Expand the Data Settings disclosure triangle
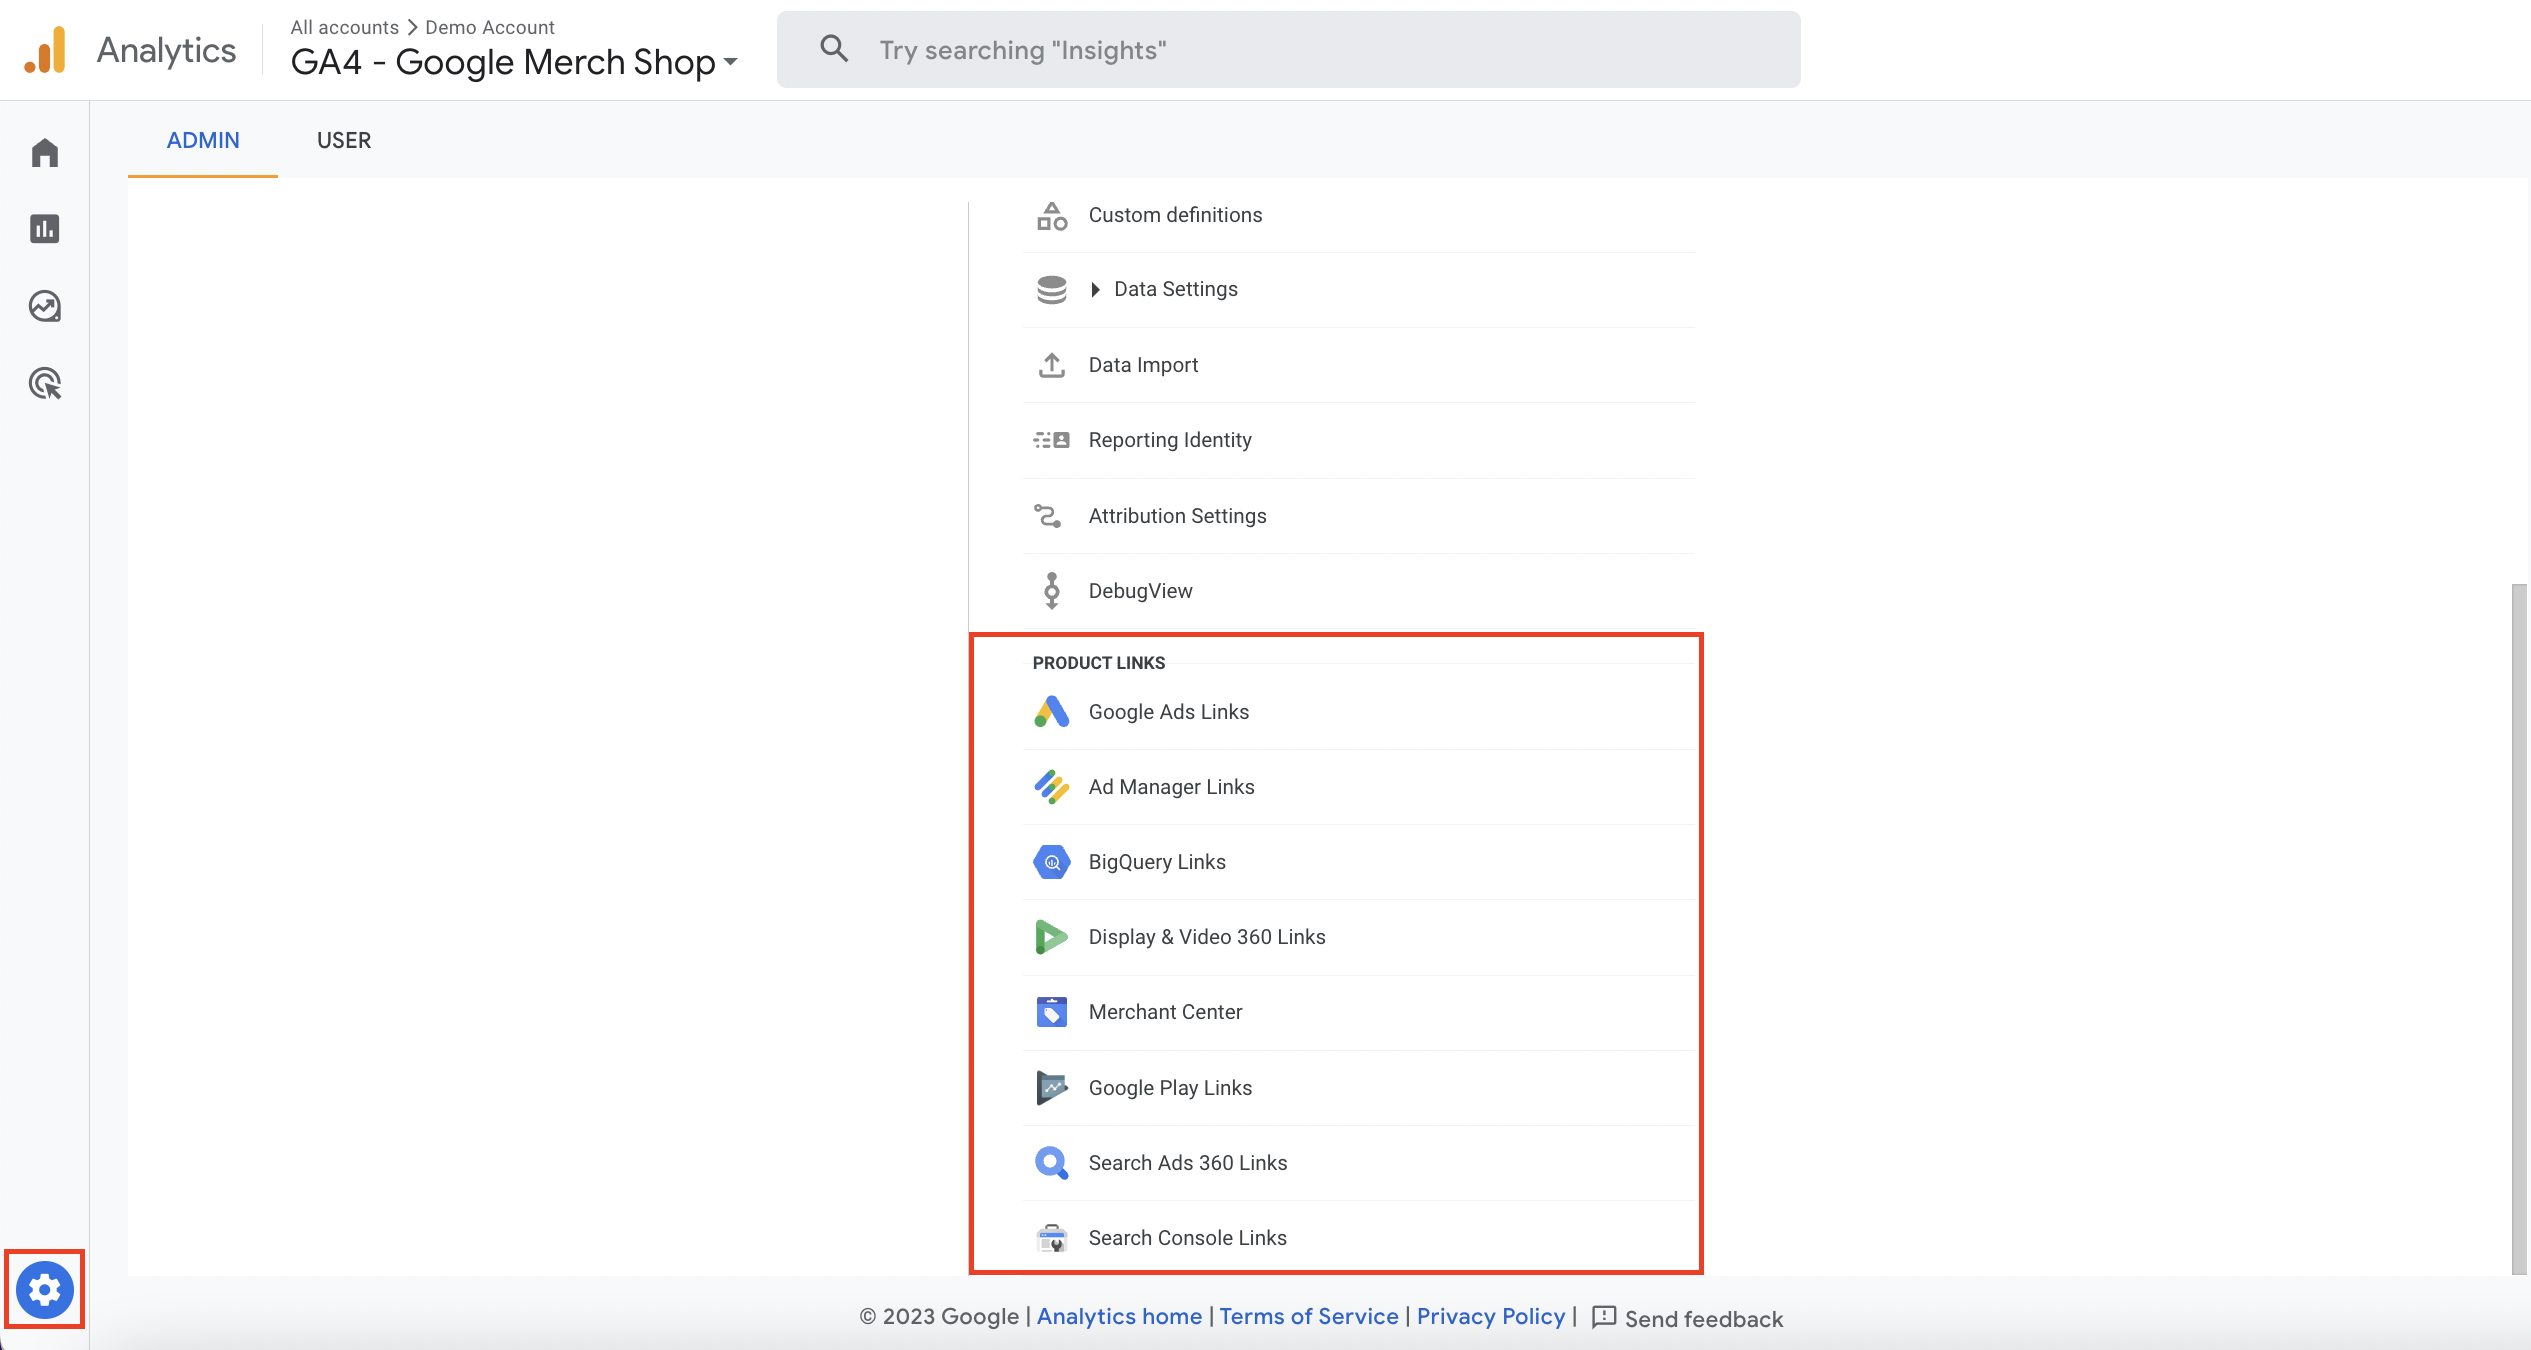 tap(1095, 290)
